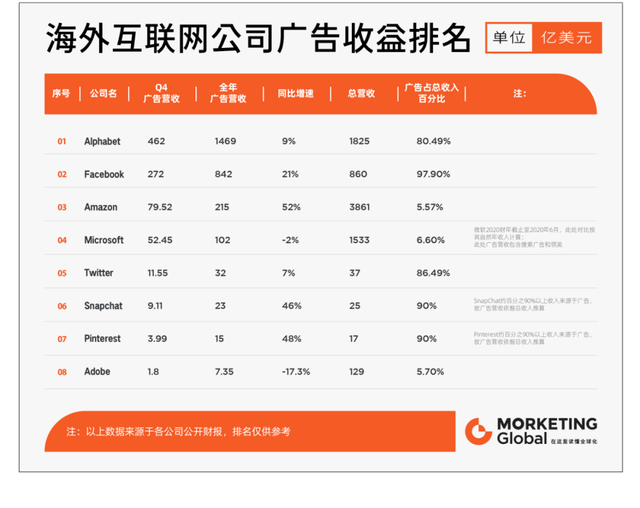Click Facebook's Q4 value 272

point(156,174)
